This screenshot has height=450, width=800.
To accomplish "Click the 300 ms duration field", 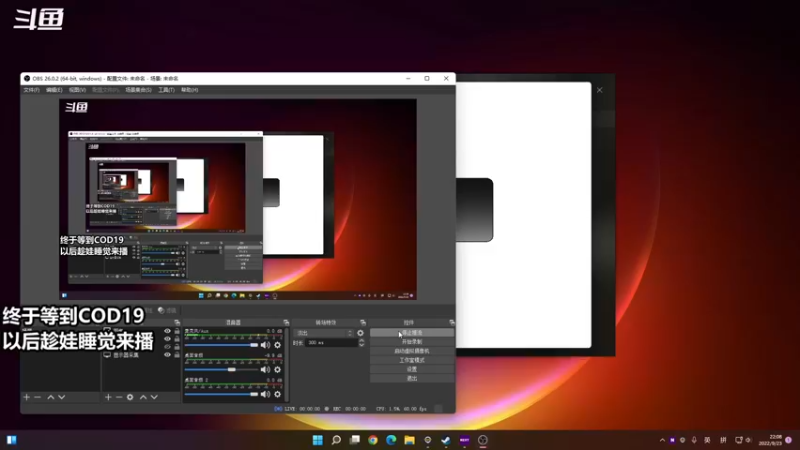I will click(x=332, y=343).
